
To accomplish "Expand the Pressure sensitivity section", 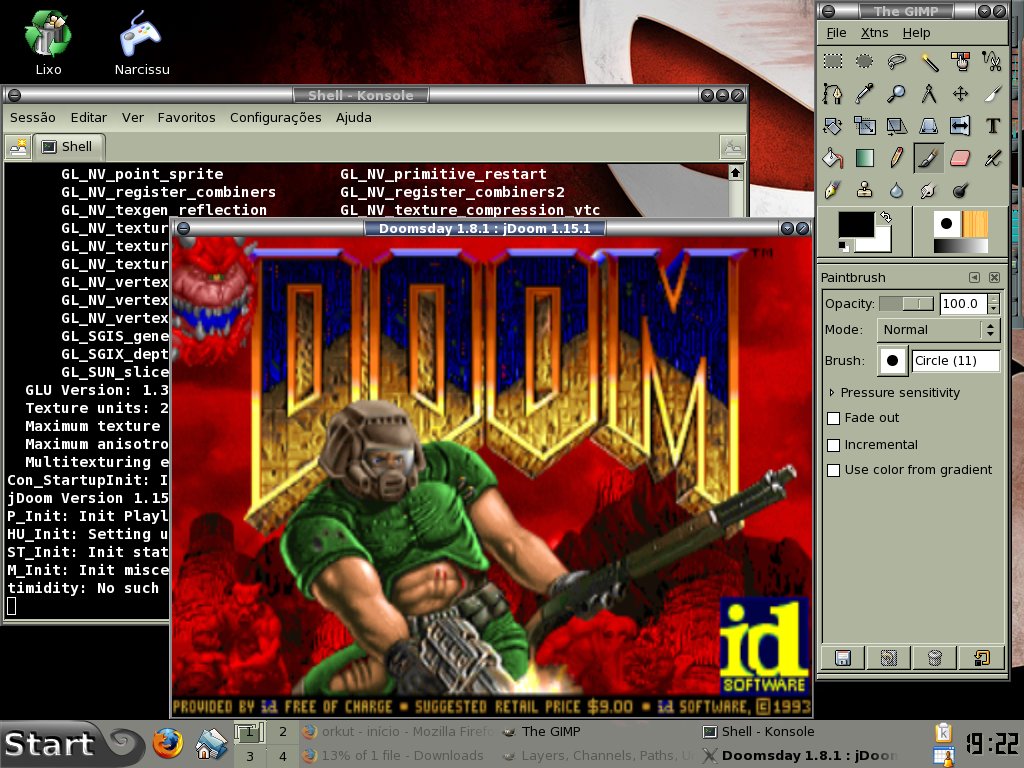I will coord(894,392).
